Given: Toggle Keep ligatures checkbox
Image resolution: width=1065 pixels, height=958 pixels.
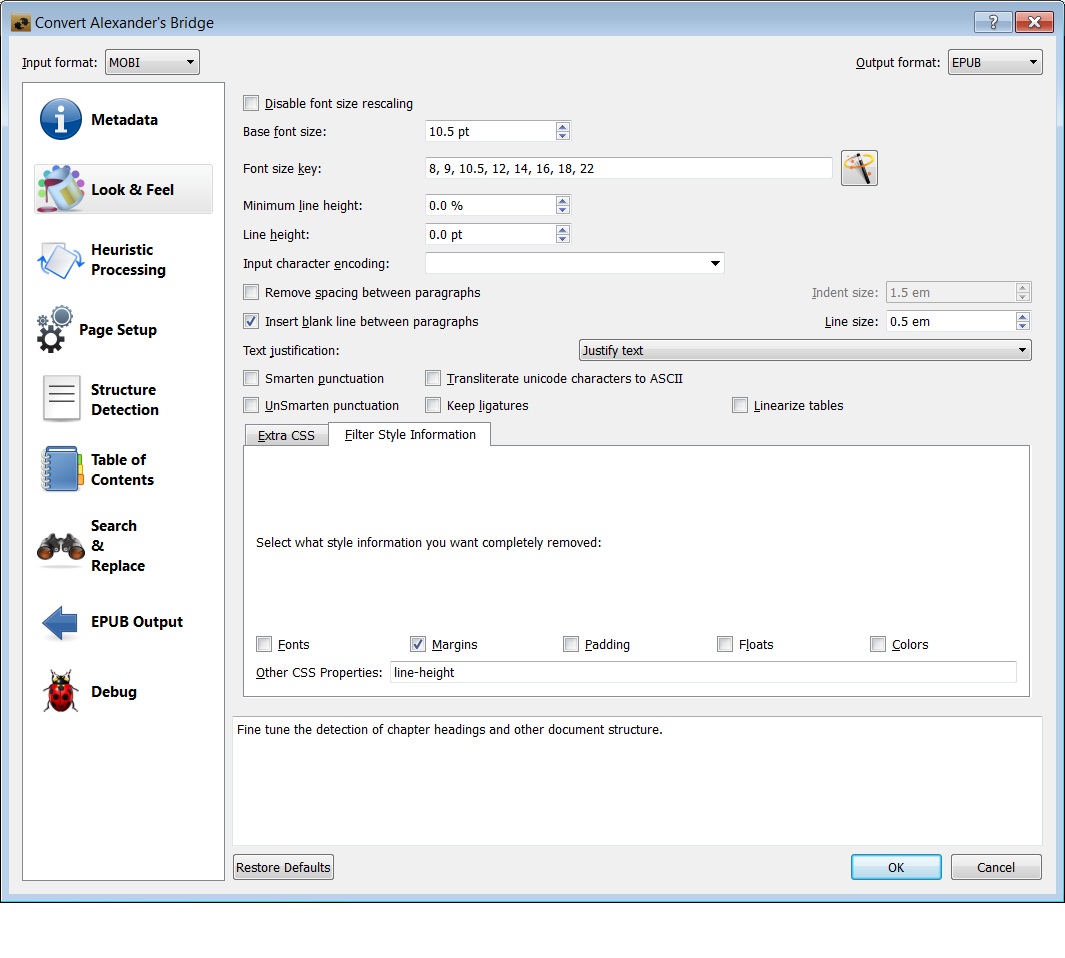Looking at the screenshot, I should click(x=433, y=406).
